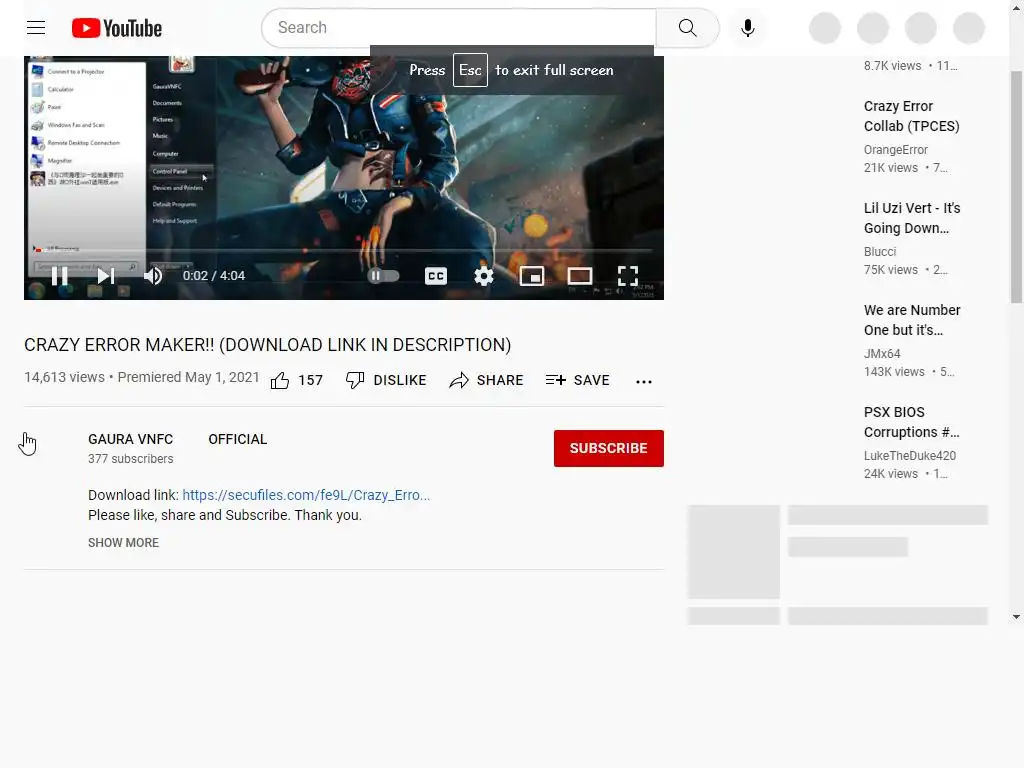1024x768 pixels.
Task: Open GAURA VNFC channel name
Action: (x=131, y=440)
